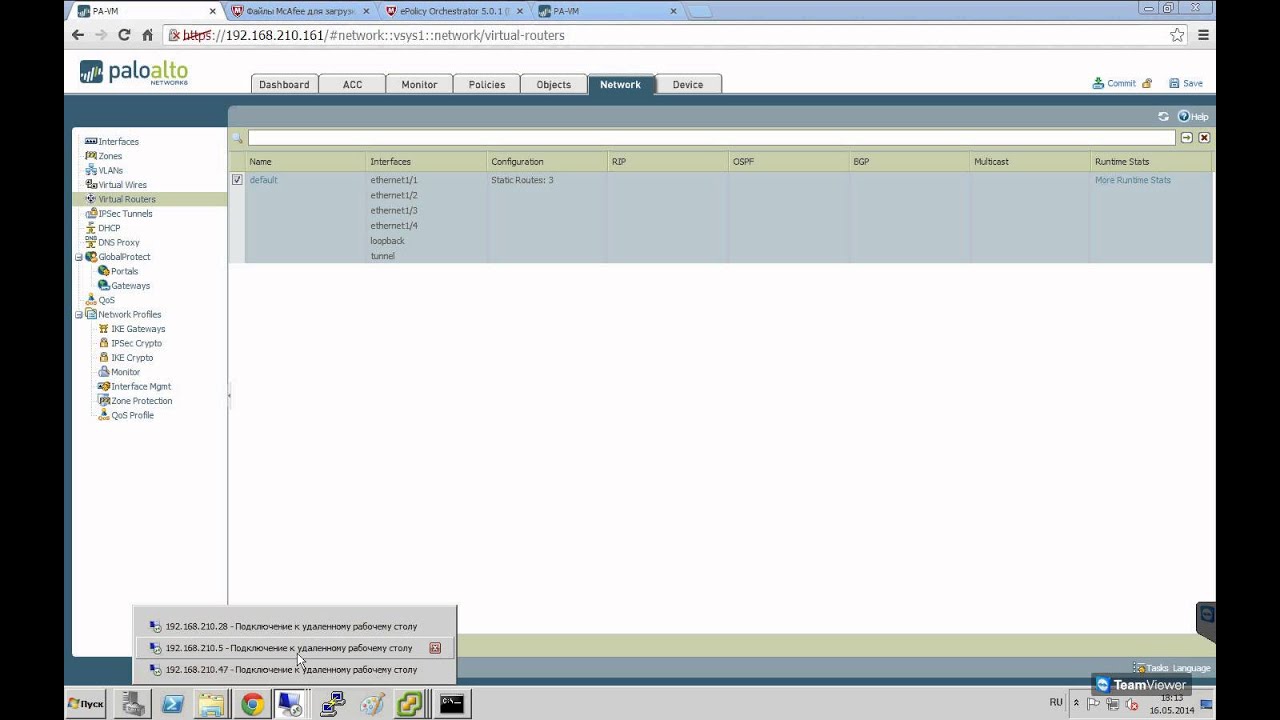Switch to the Dashboard tab
This screenshot has width=1280, height=720.
pyautogui.click(x=284, y=84)
